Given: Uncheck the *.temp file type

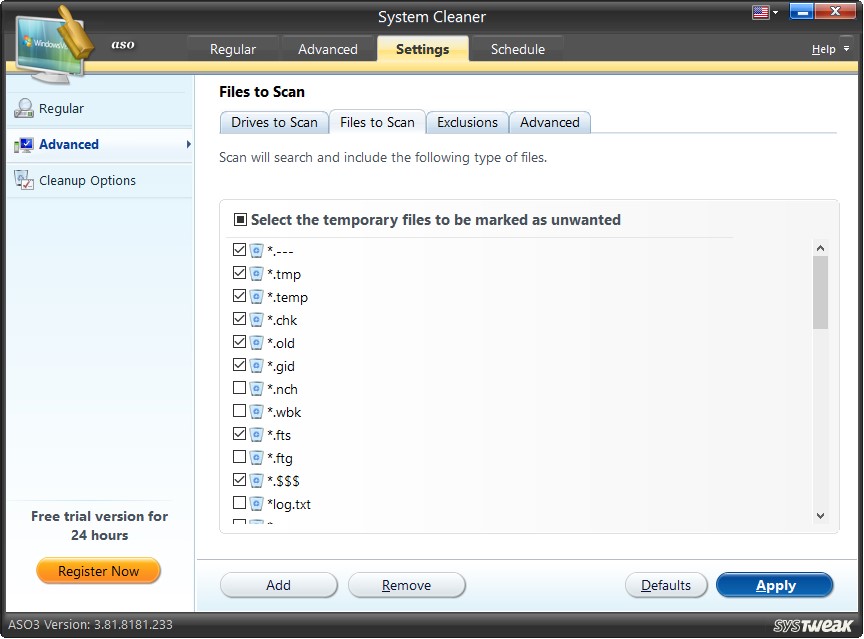Looking at the screenshot, I should (x=239, y=296).
